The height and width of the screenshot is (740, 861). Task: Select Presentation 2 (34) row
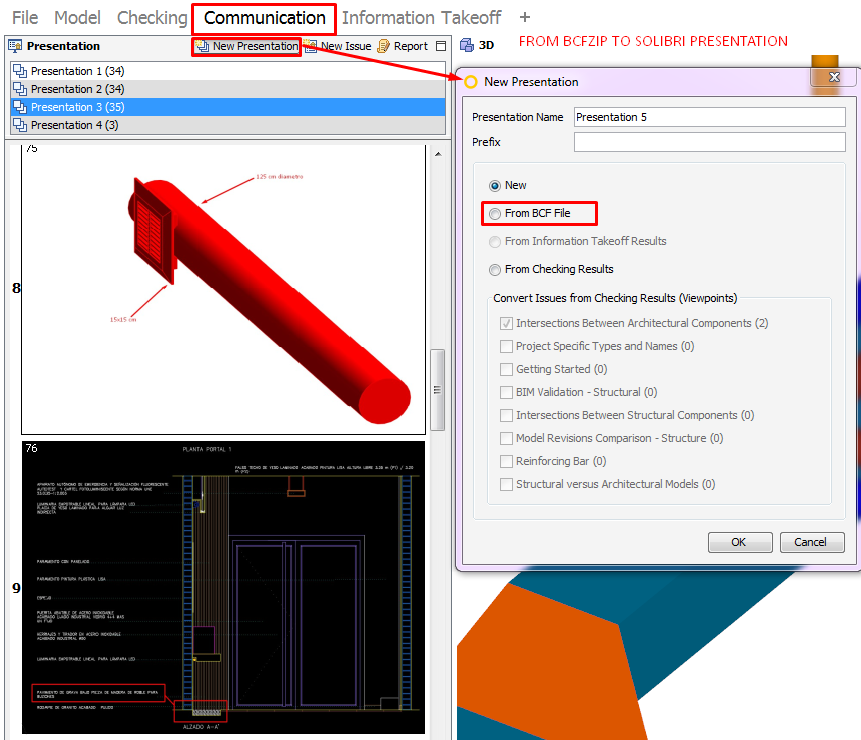[228, 89]
